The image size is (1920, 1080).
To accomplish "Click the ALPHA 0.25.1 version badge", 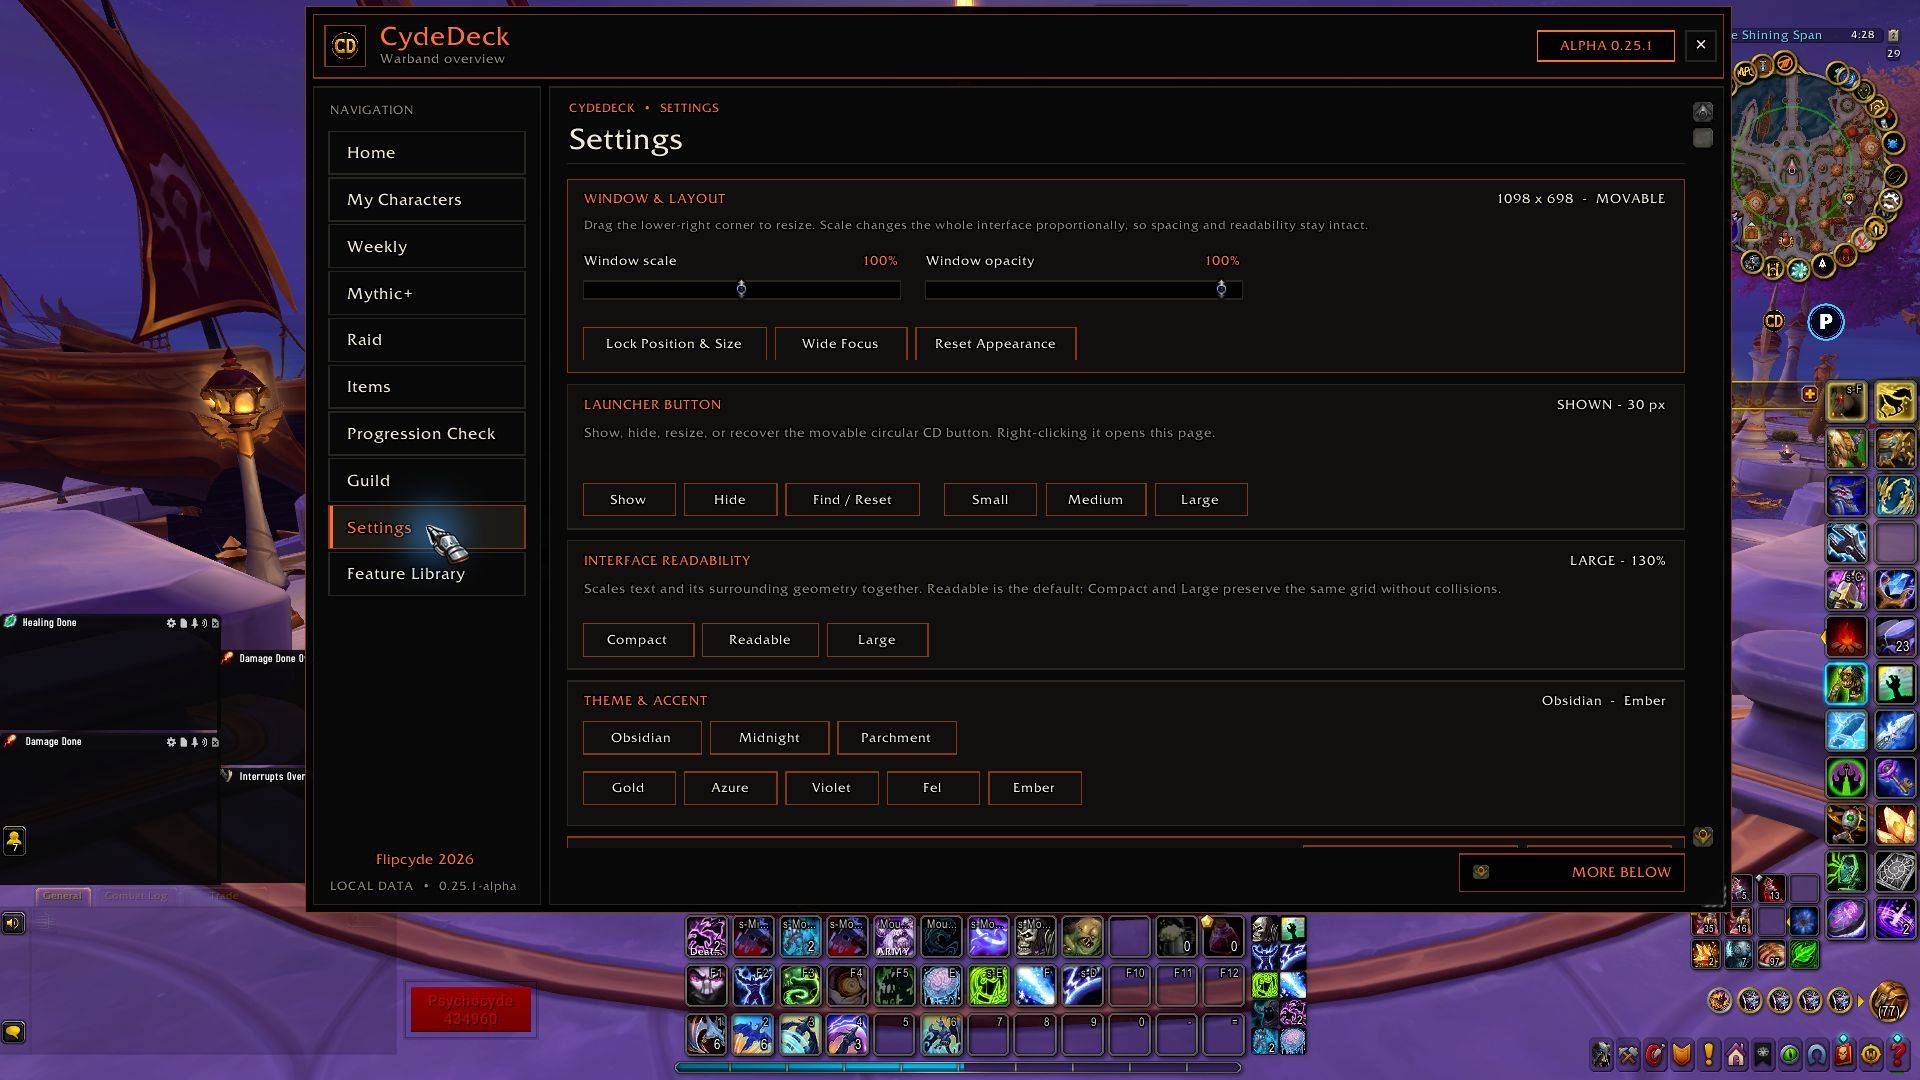I will [x=1606, y=46].
